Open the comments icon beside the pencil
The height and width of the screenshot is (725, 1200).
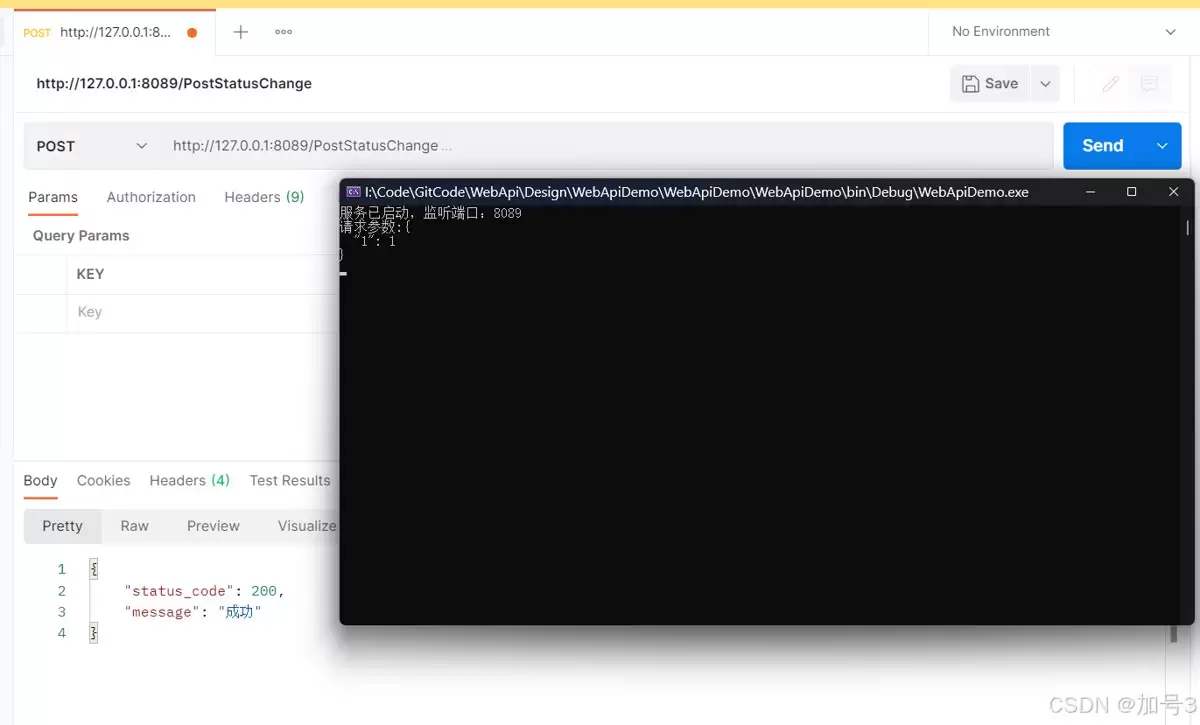pos(1151,84)
